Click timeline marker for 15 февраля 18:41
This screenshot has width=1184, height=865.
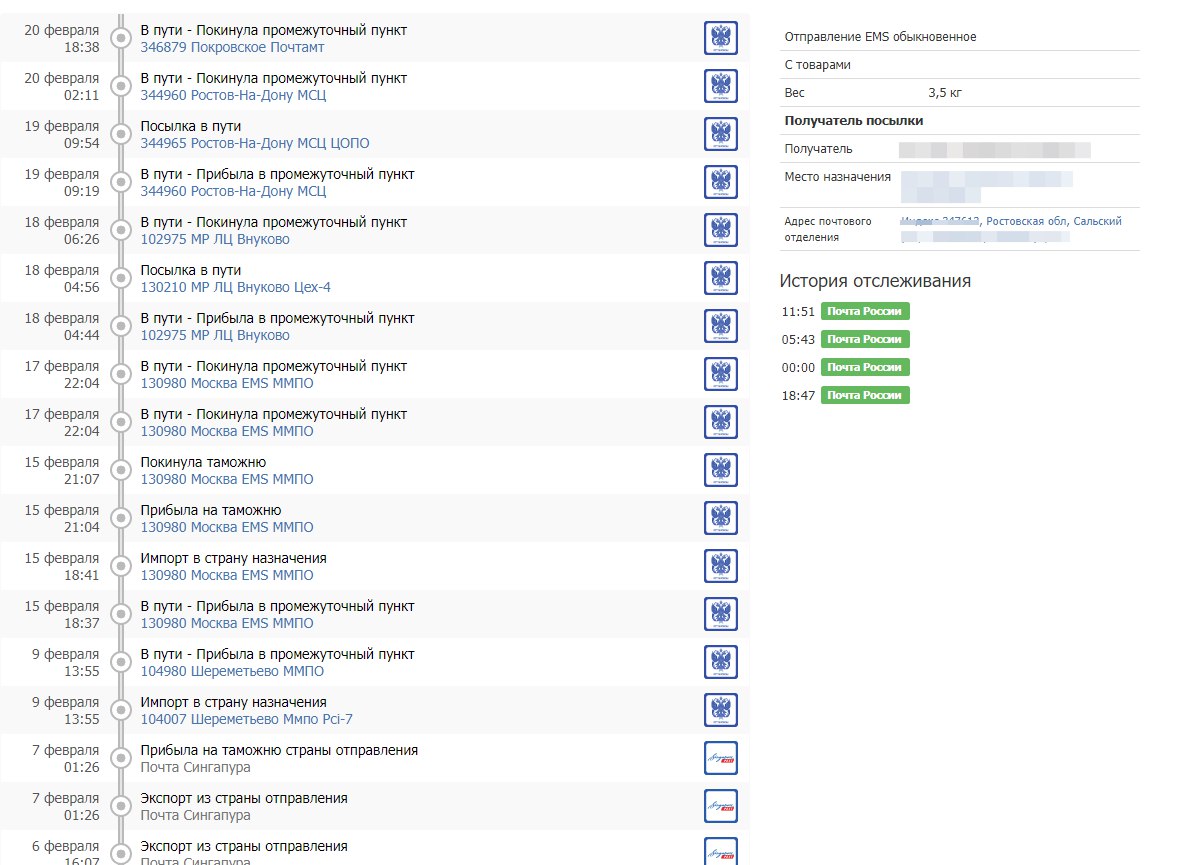point(121,567)
